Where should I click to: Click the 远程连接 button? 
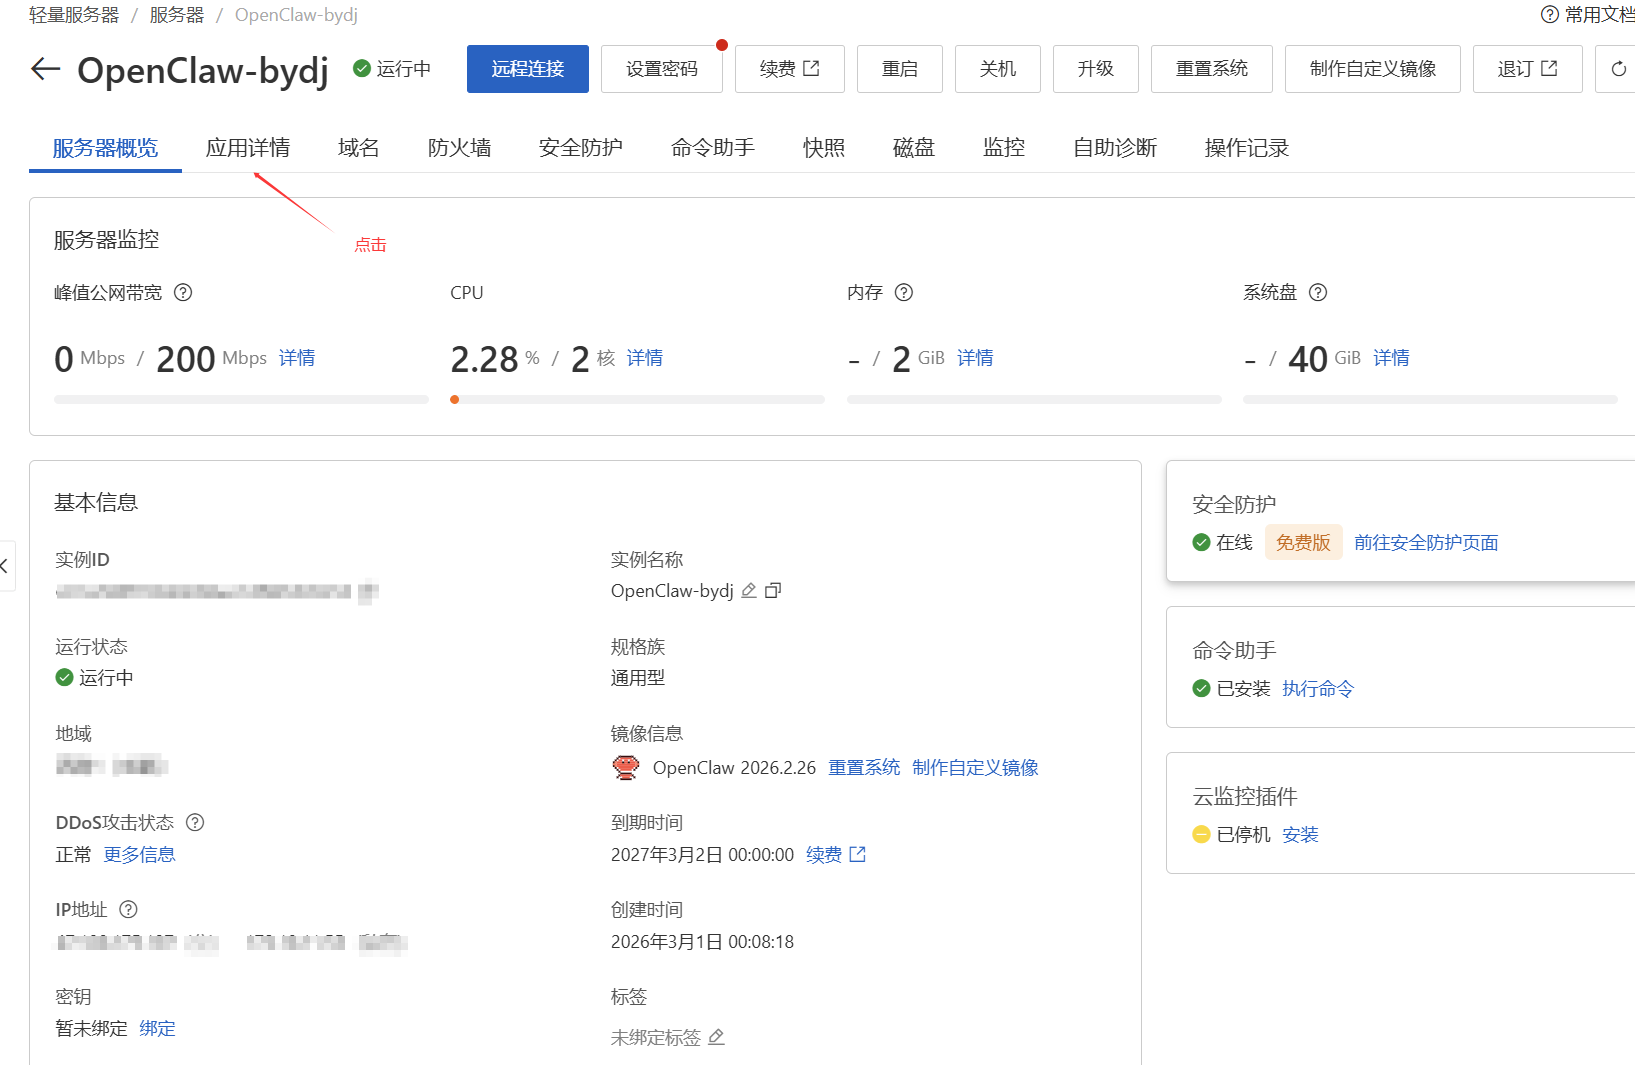pyautogui.click(x=527, y=69)
